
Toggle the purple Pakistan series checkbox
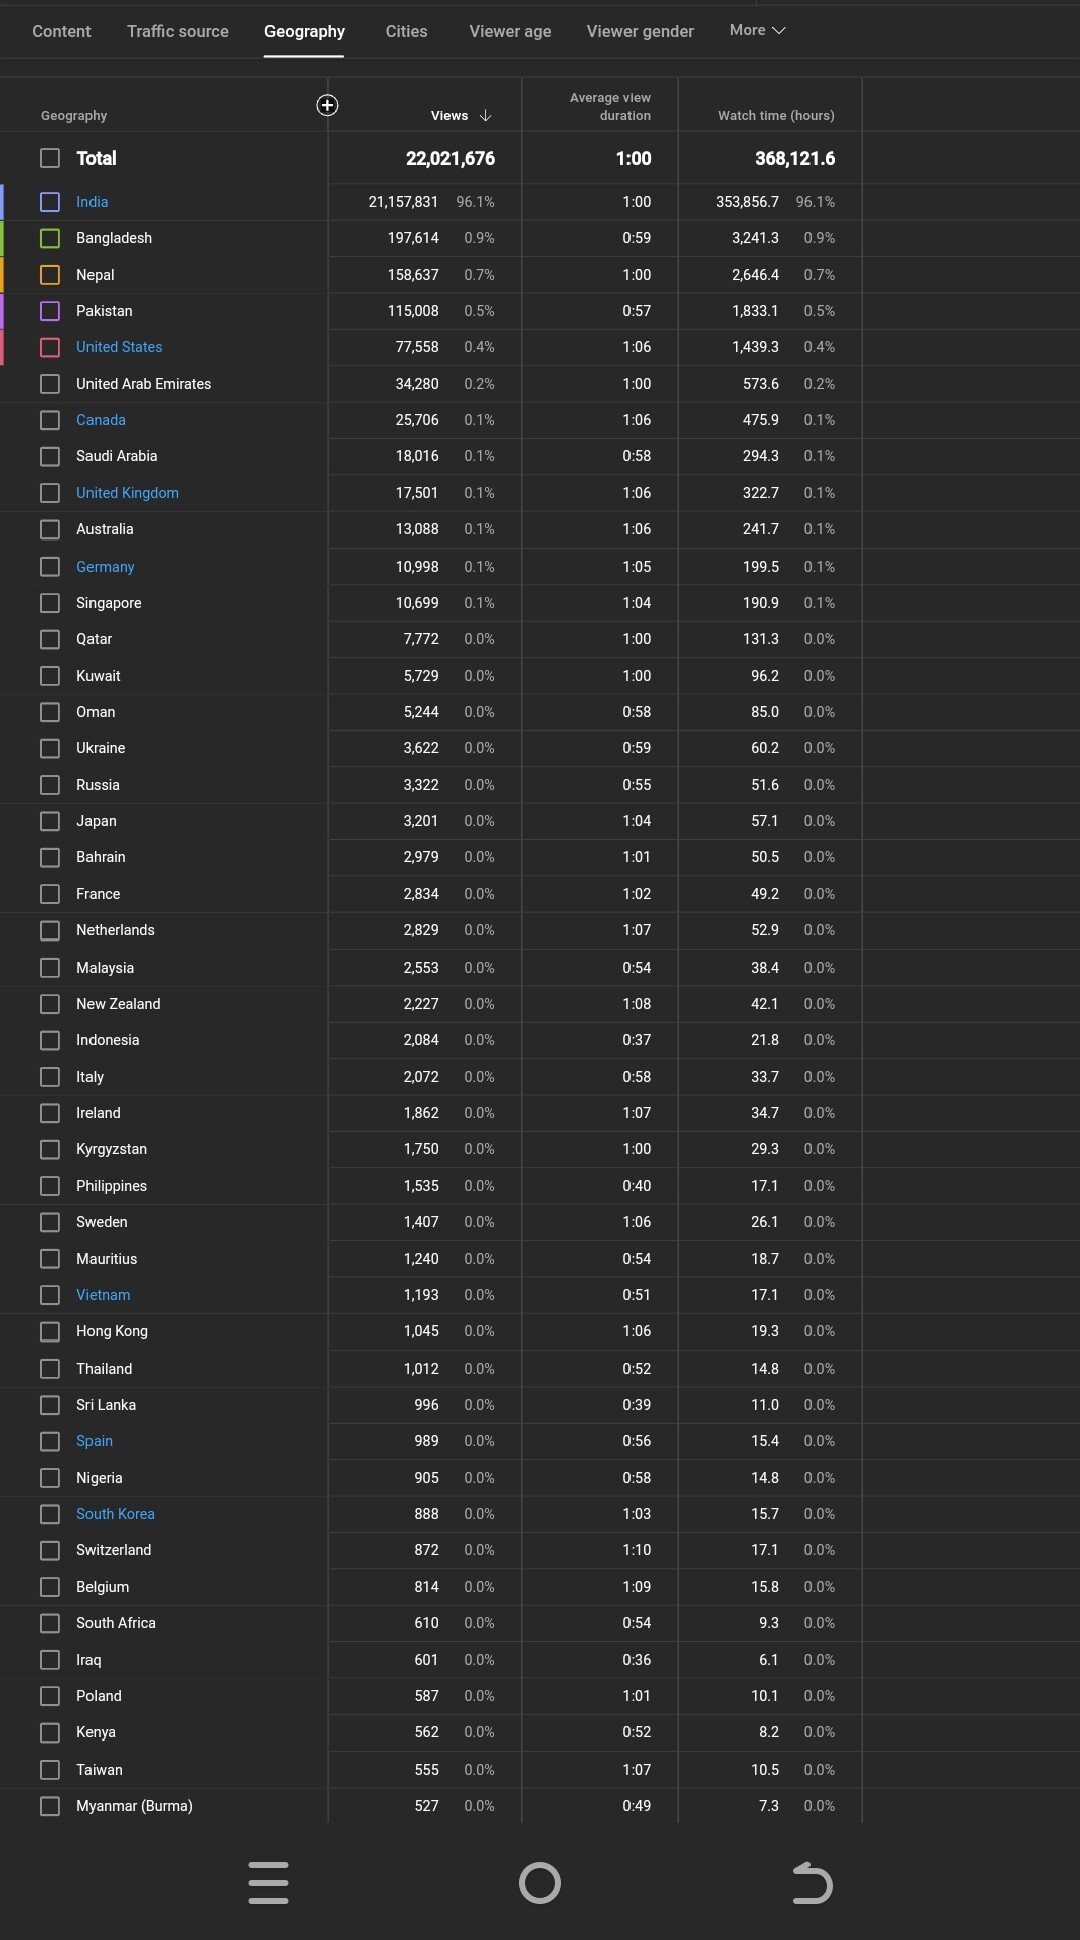coord(50,311)
